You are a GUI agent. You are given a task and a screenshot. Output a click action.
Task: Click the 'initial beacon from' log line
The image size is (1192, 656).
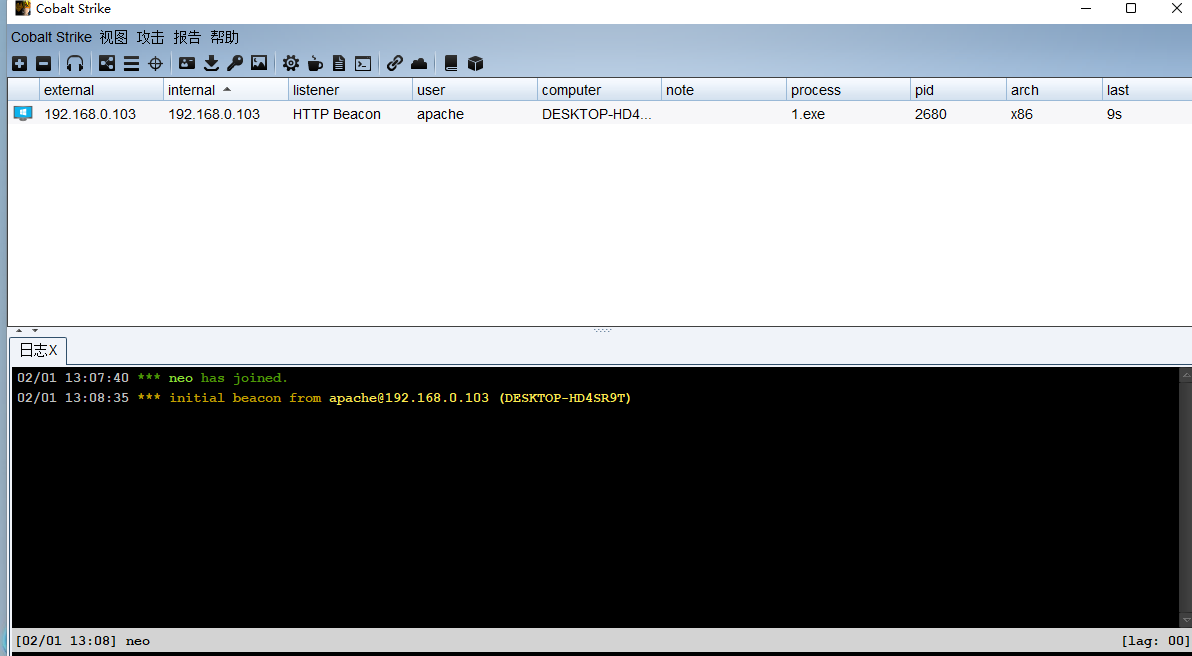coord(324,398)
